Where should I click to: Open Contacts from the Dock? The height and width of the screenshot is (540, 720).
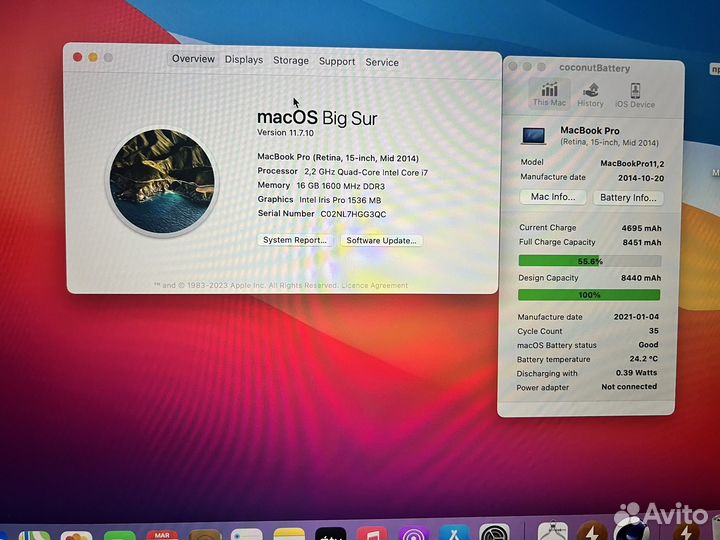205,534
